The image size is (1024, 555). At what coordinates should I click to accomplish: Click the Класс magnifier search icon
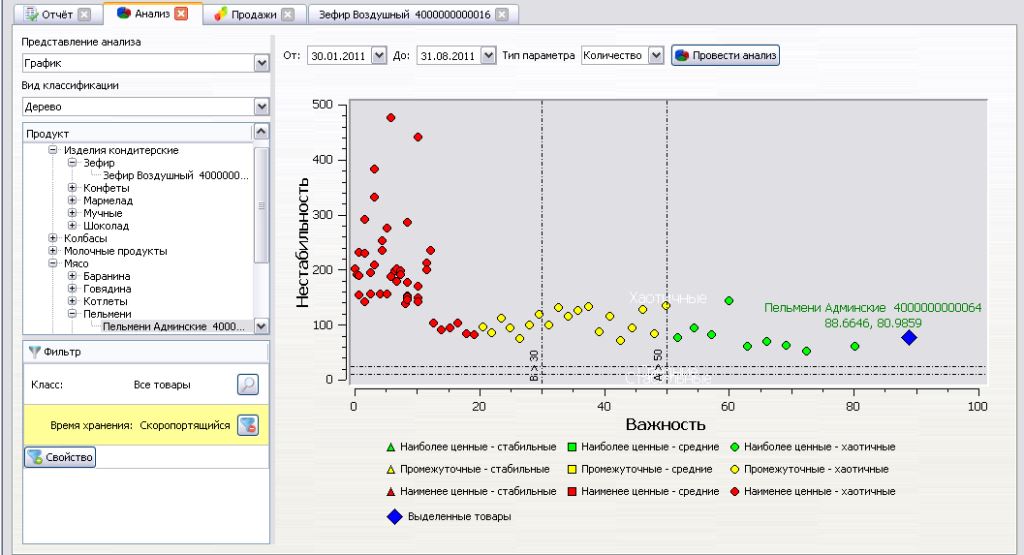(x=248, y=385)
